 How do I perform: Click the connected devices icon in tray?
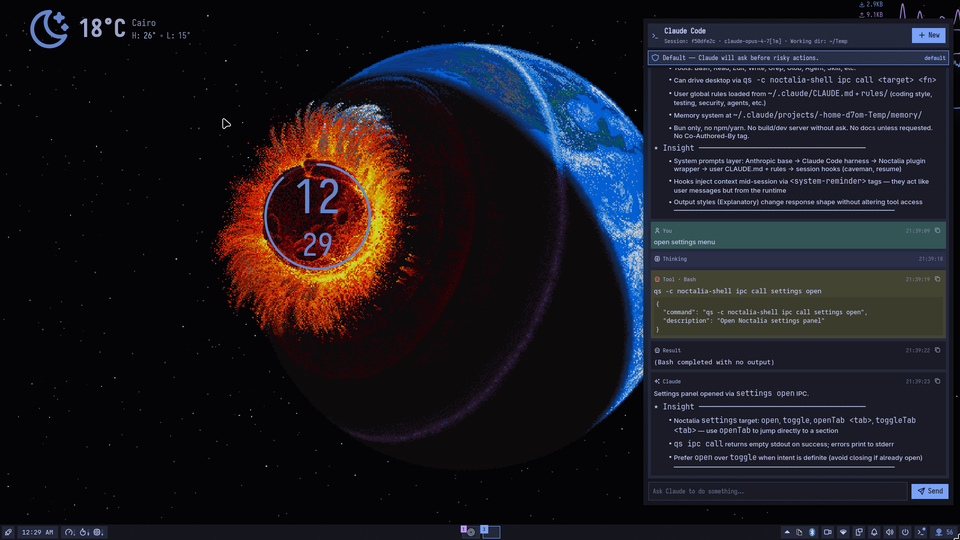pyautogui.click(x=859, y=532)
